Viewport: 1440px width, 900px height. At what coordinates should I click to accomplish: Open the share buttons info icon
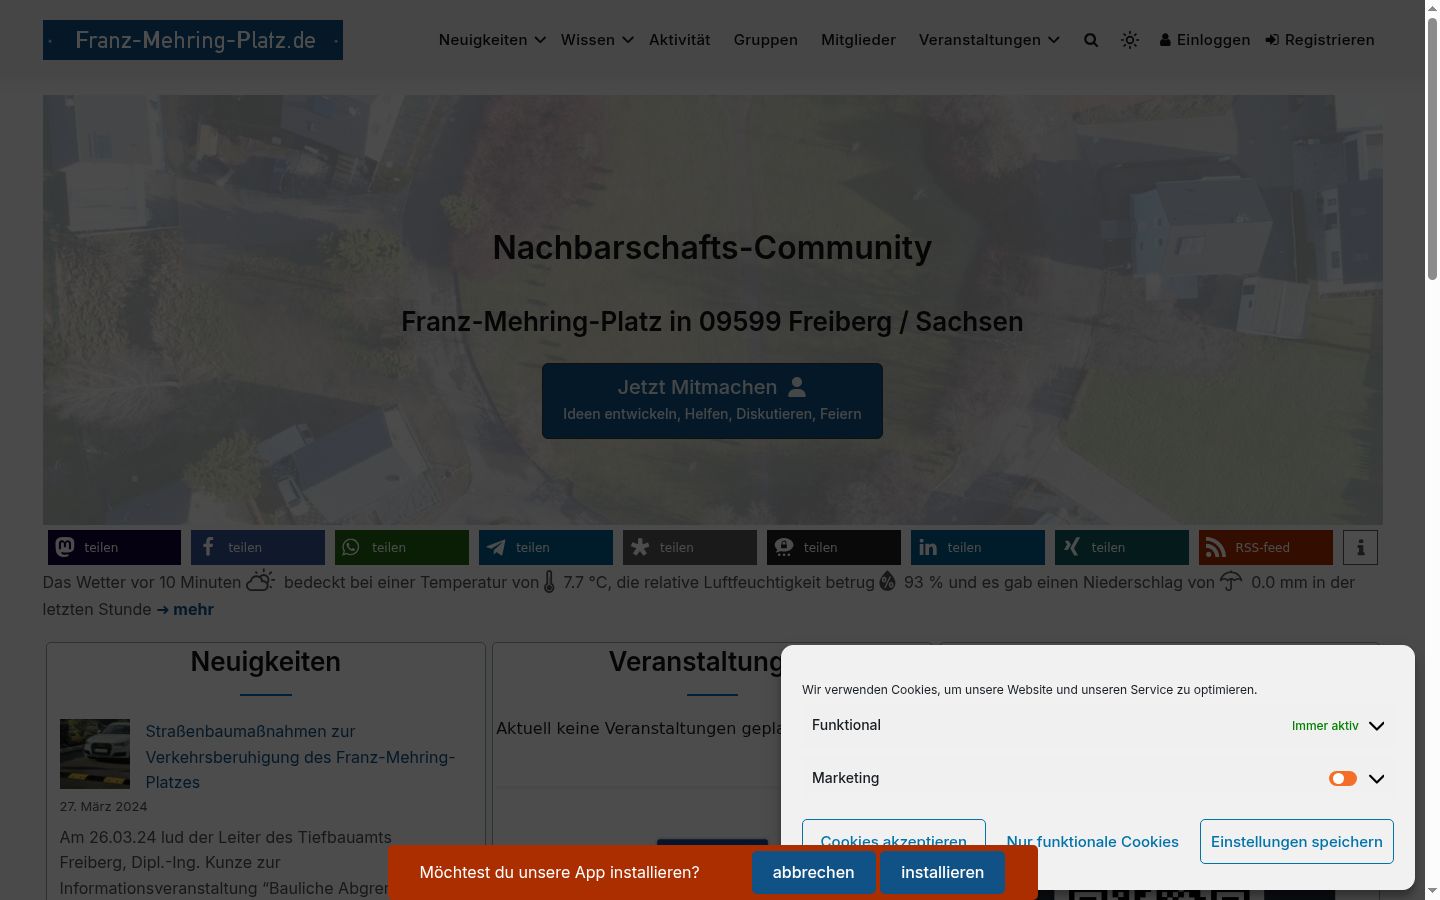pyautogui.click(x=1360, y=547)
